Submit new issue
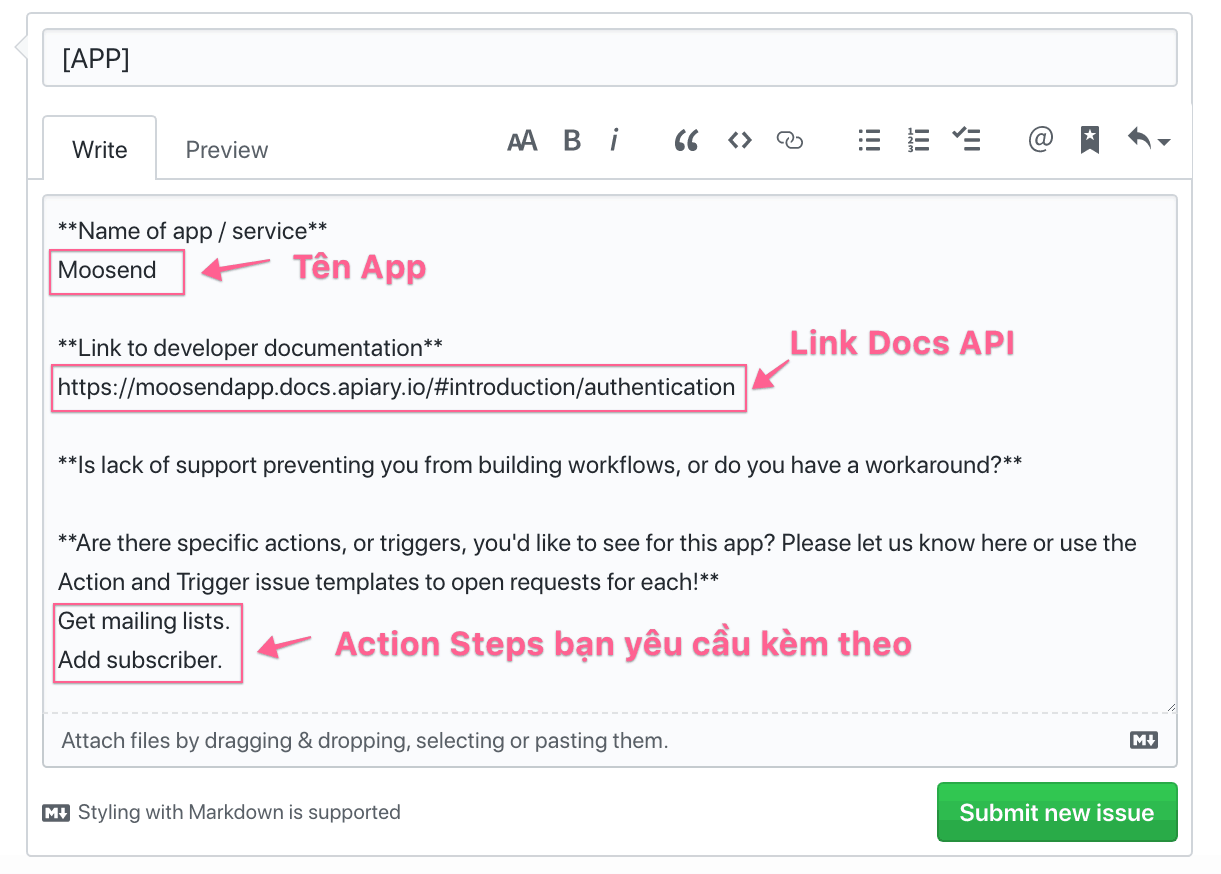Screen dimensions: 1221x874 1057,813
